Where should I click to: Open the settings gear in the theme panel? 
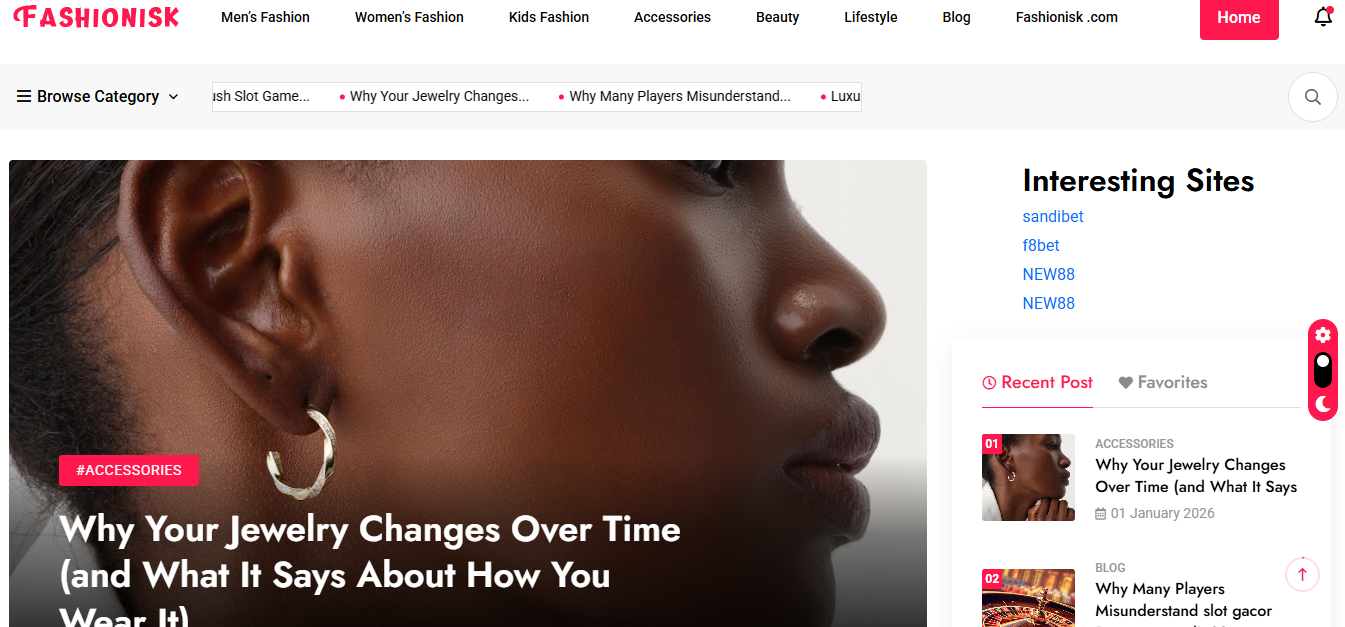coord(1323,335)
